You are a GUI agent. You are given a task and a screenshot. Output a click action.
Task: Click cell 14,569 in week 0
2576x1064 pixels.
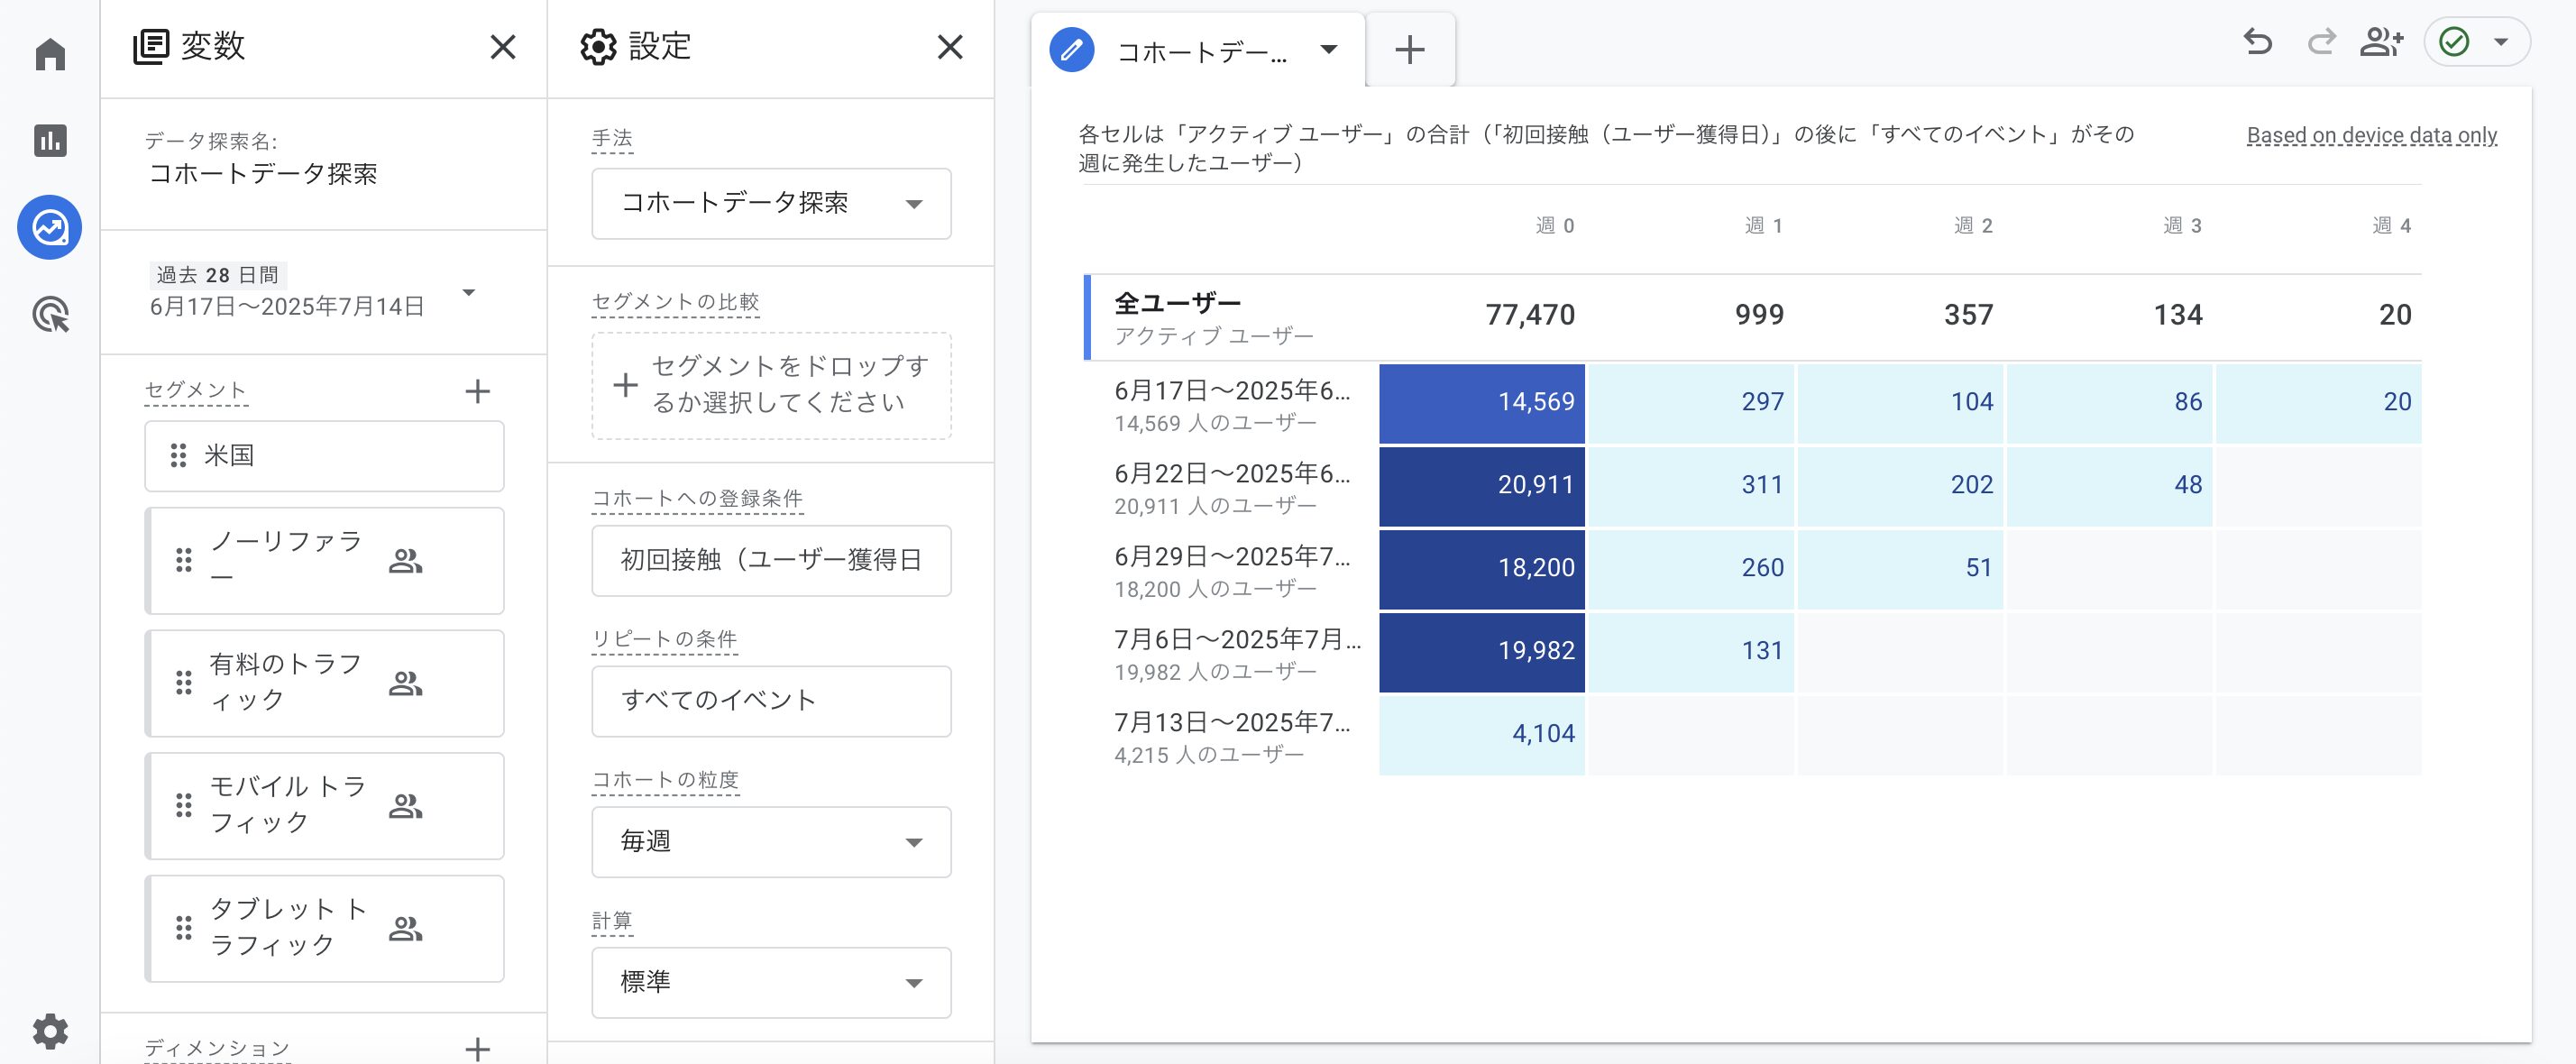[1482, 403]
